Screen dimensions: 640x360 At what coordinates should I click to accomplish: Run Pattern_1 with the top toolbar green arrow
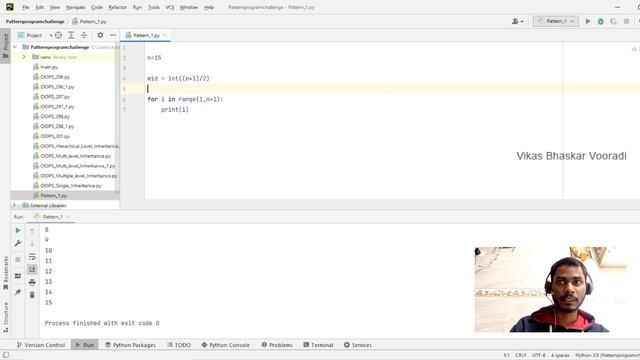pyautogui.click(x=588, y=21)
